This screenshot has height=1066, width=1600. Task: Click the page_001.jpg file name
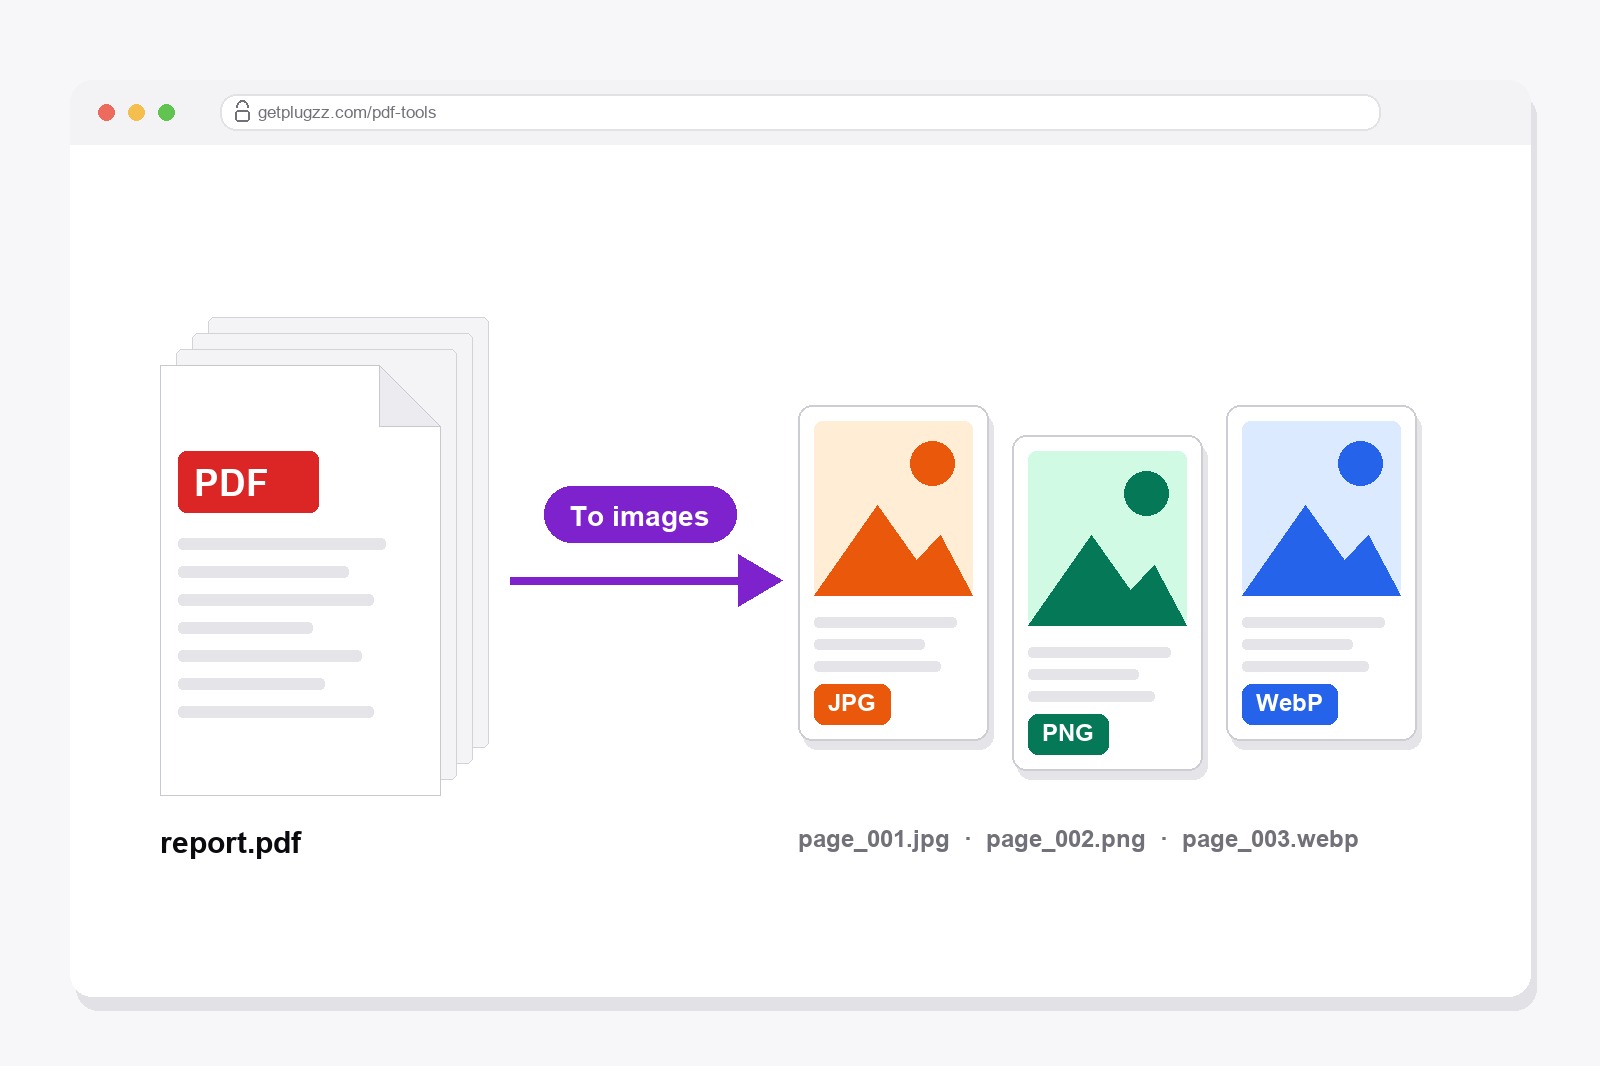tap(873, 839)
